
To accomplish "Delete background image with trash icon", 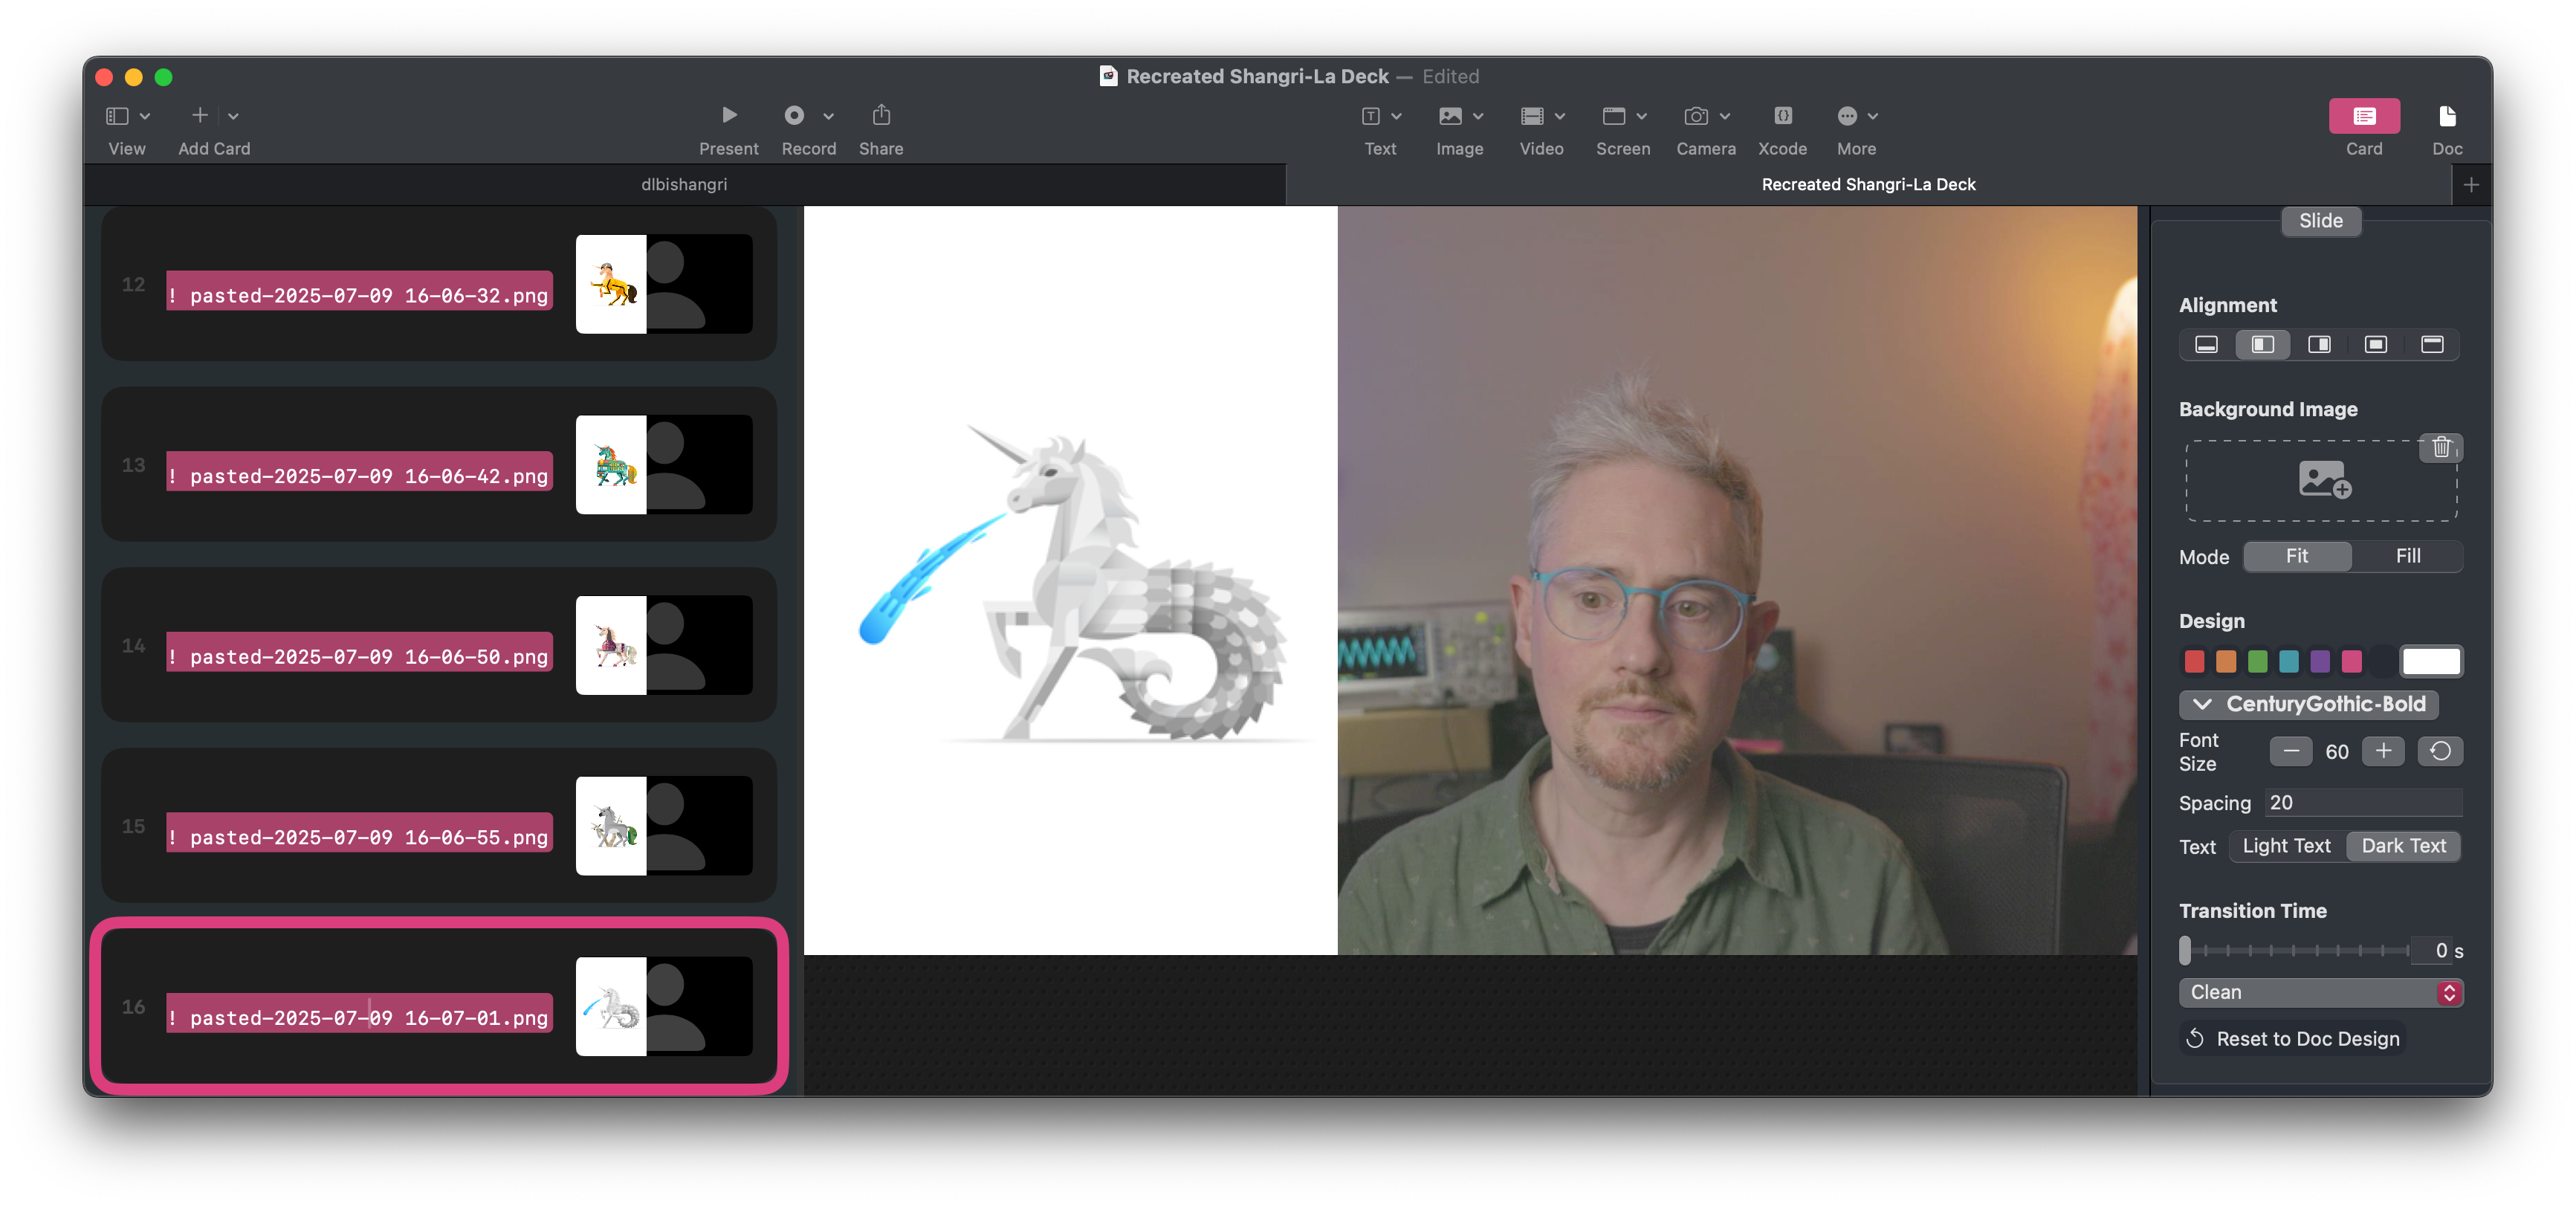I will point(2441,447).
